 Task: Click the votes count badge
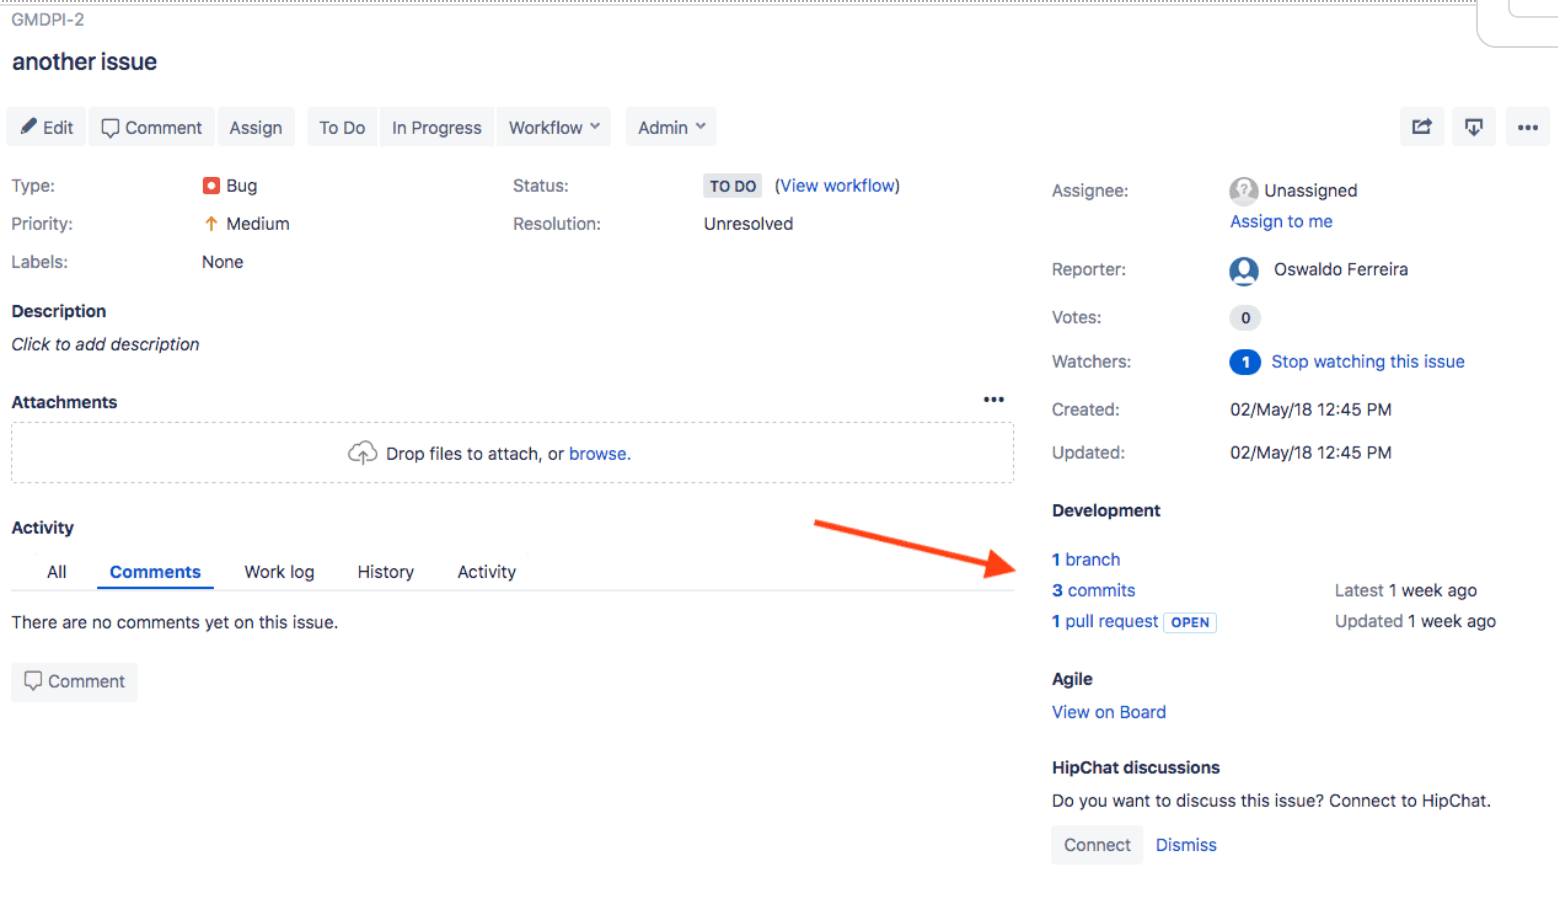click(1244, 317)
